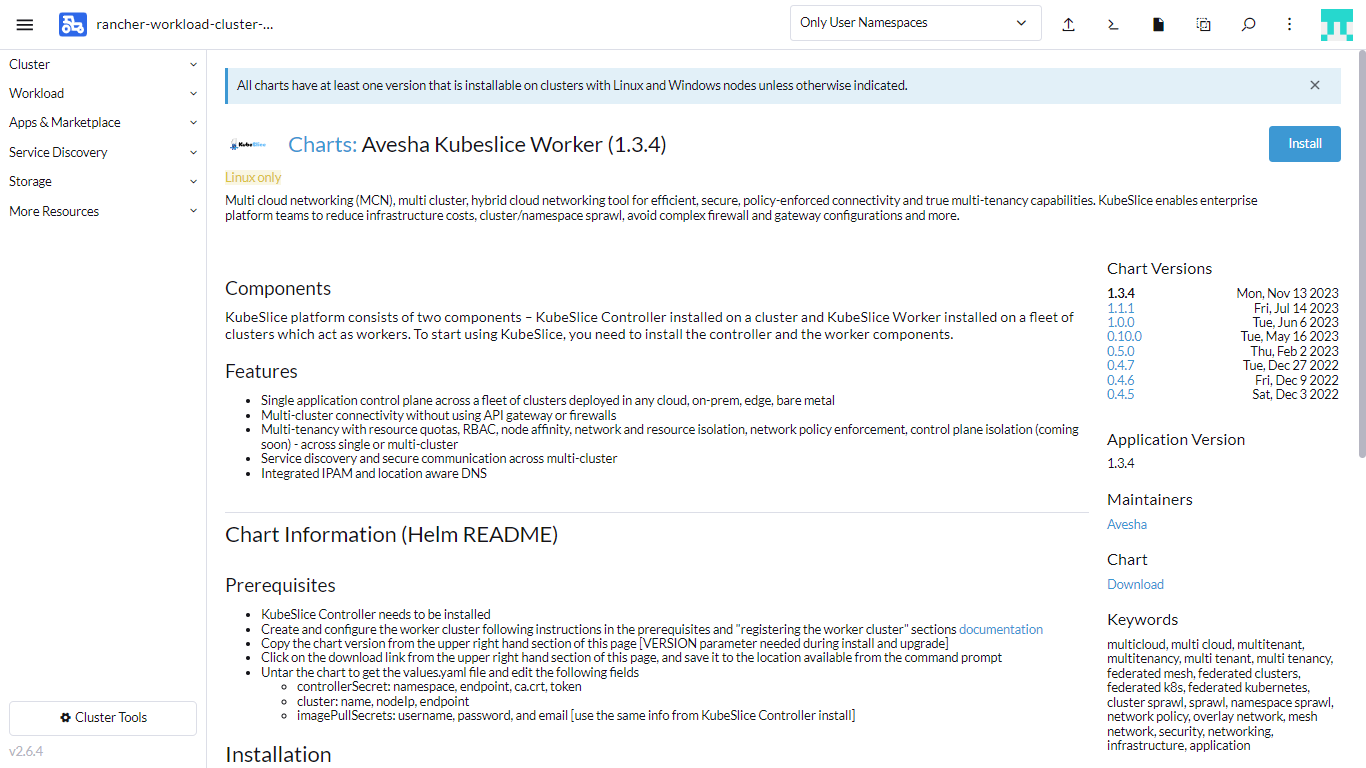1366x768 pixels.
Task: Expand the Apps & Marketplace section
Action: click(103, 122)
